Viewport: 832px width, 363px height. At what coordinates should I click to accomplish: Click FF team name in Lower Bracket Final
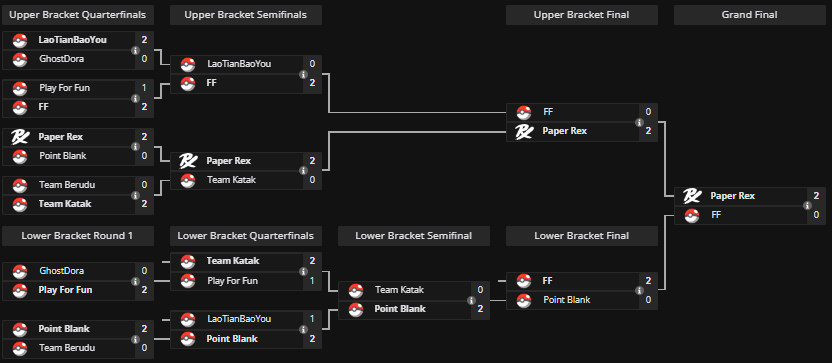tap(548, 281)
